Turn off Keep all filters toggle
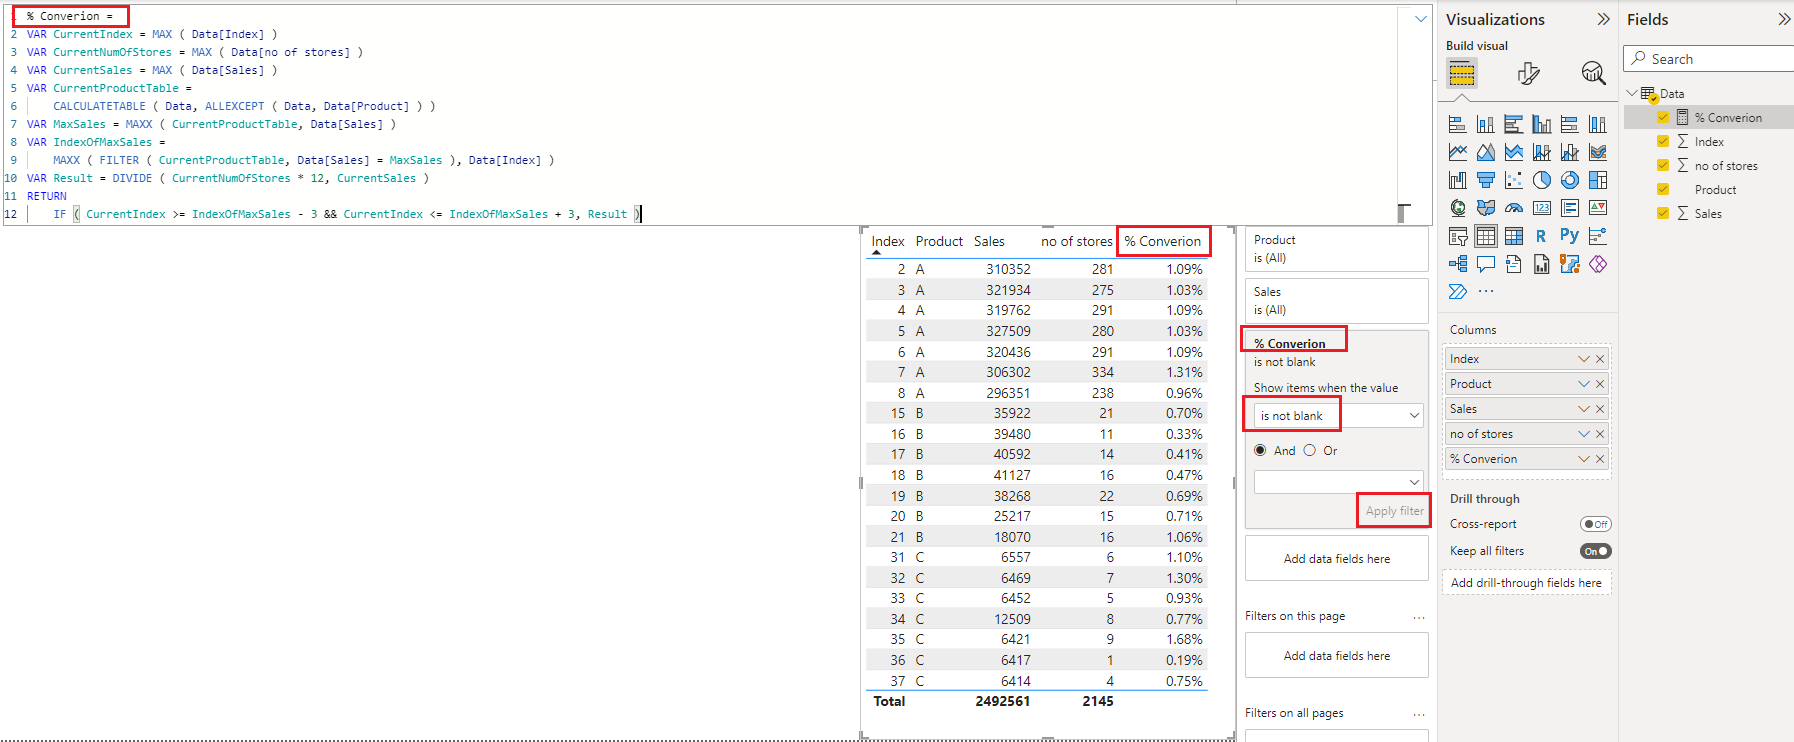This screenshot has height=742, width=1794. click(x=1596, y=551)
